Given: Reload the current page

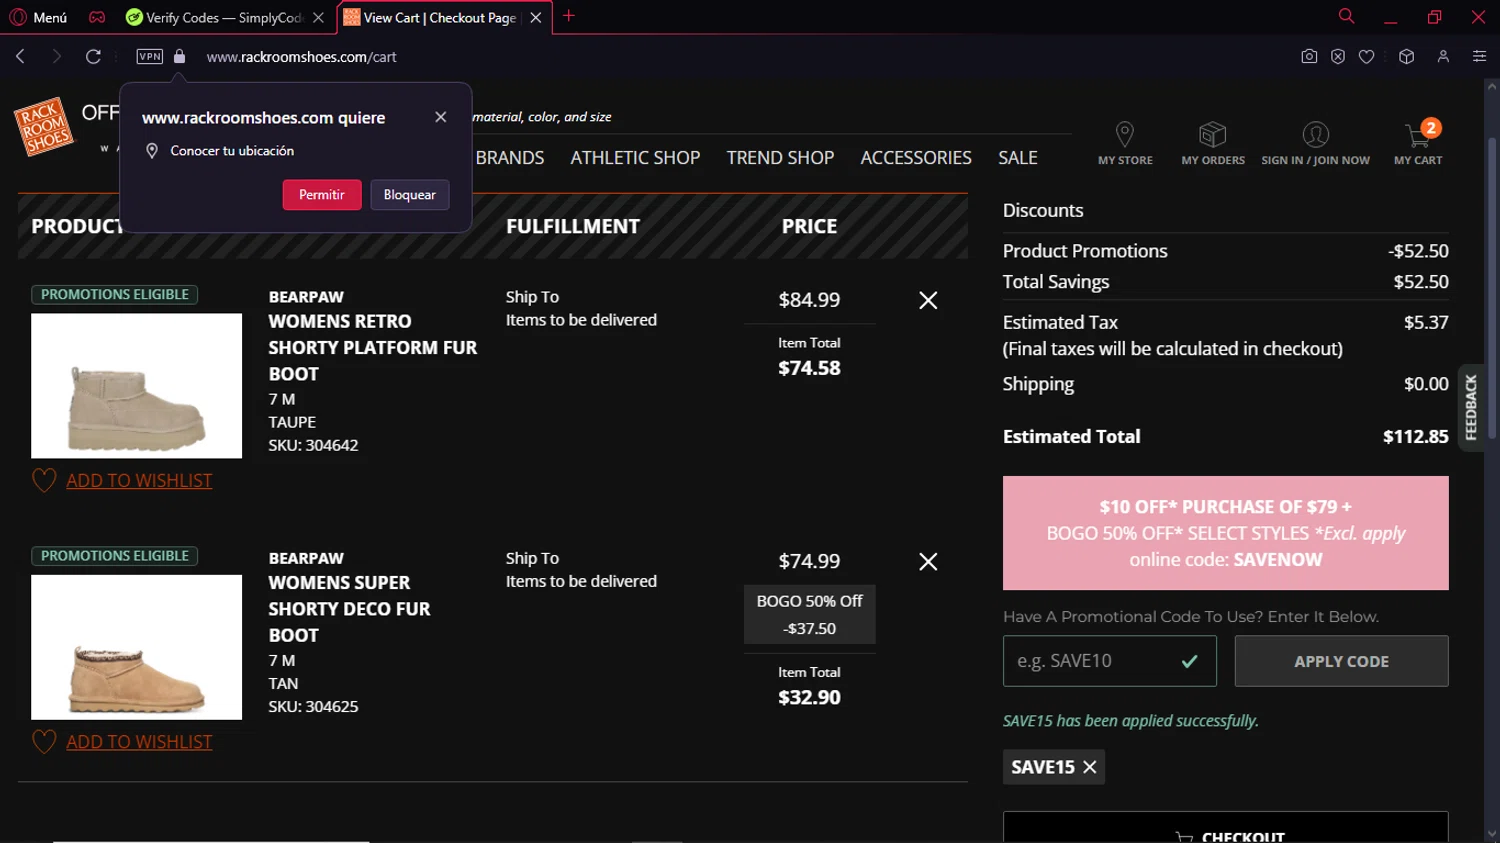Looking at the screenshot, I should [93, 57].
